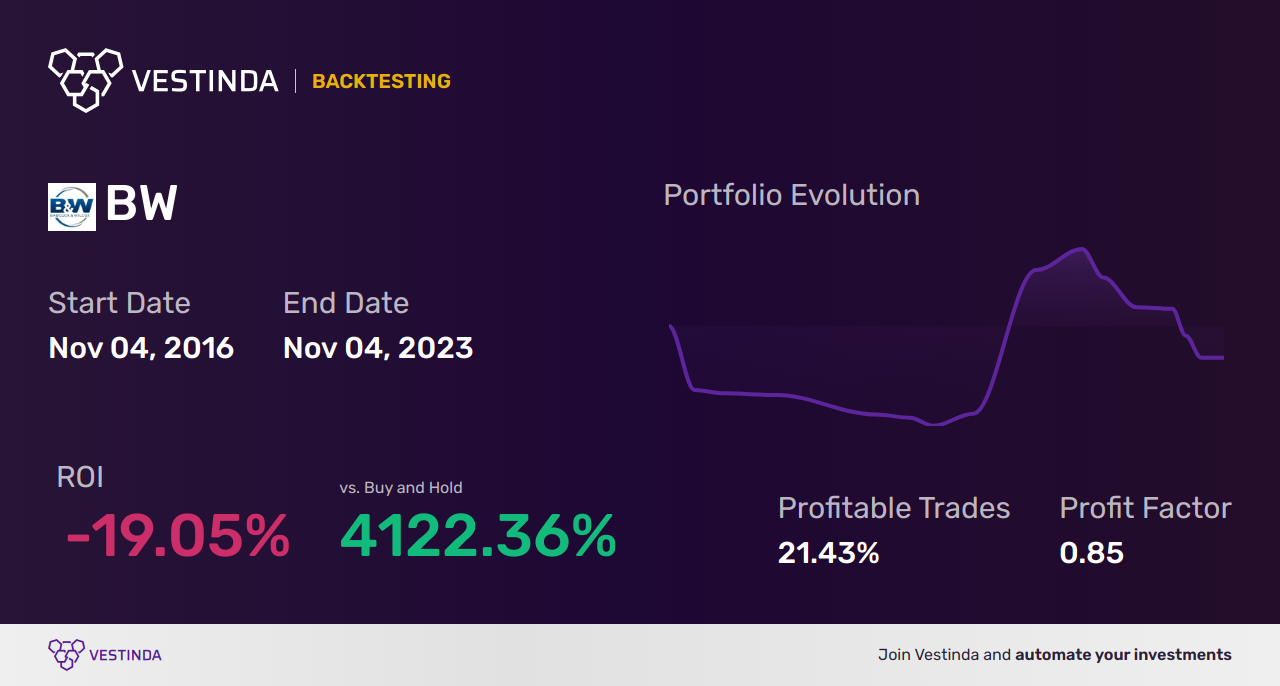Click the Join Vestinda footer text
Viewport: 1280px width, 686px height.
pos(1055,655)
